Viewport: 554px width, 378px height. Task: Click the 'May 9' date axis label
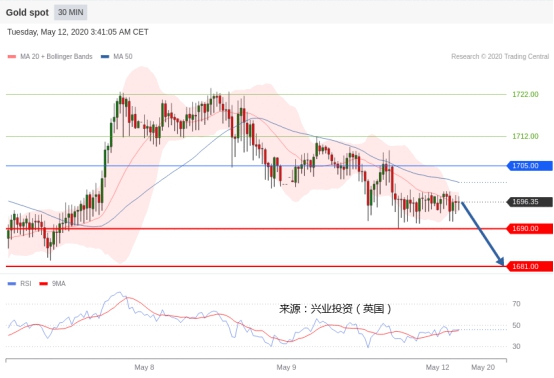pos(286,367)
